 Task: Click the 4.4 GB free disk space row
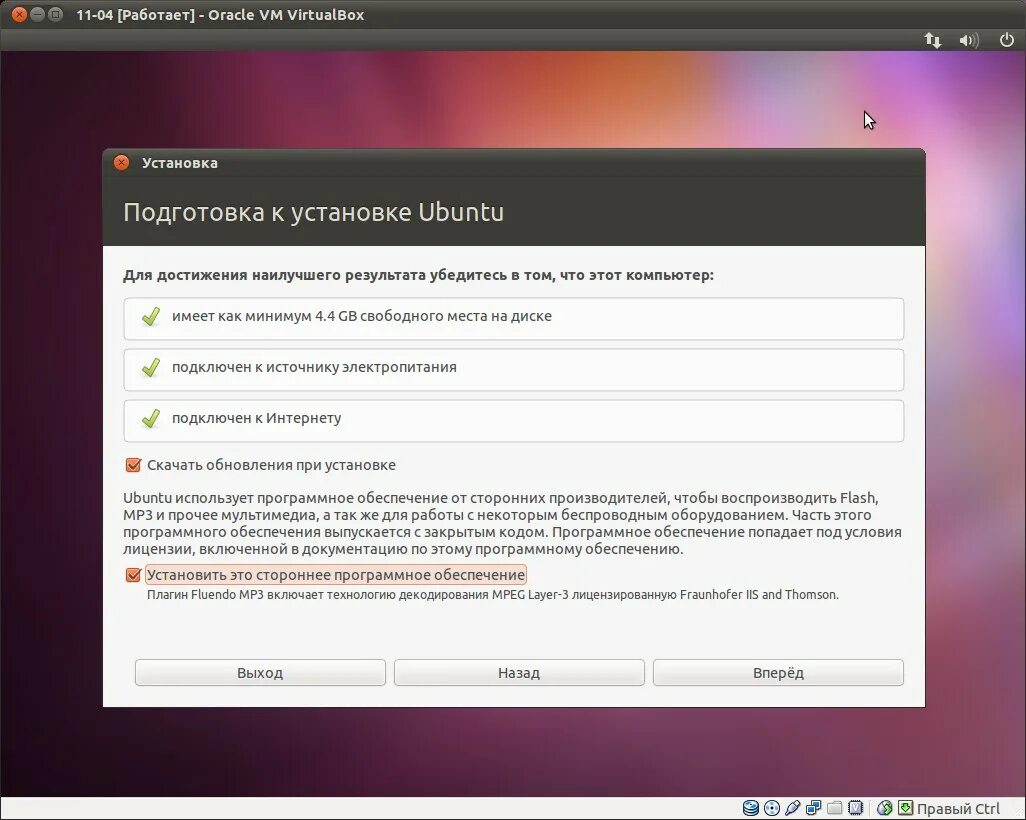coord(514,319)
